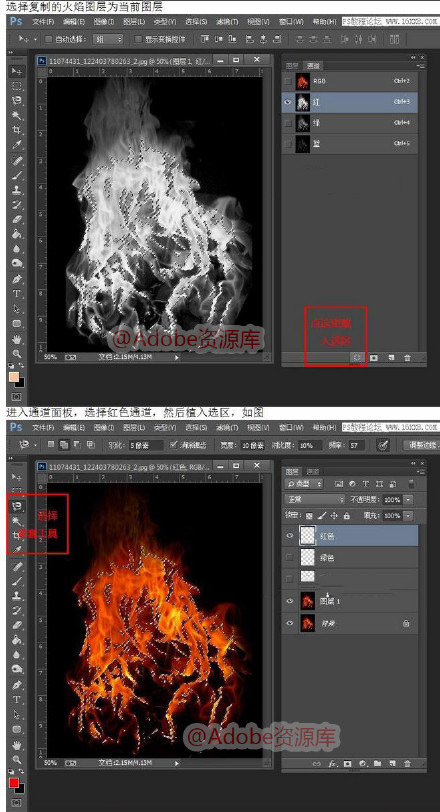Click save selection as channel icon
This screenshot has height=812, width=440.
click(x=374, y=357)
